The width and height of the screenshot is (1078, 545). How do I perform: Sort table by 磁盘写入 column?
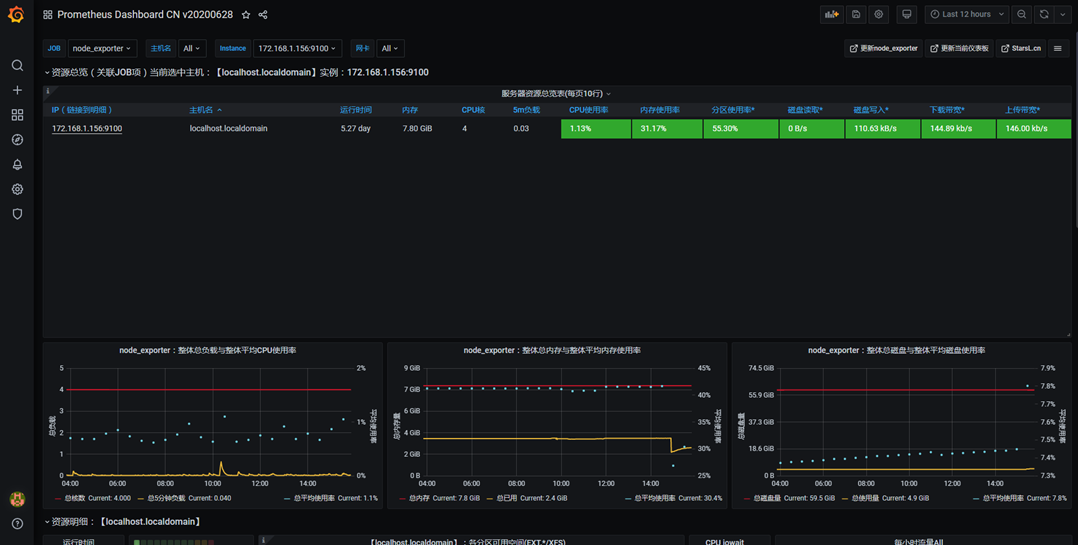pyautogui.click(x=871, y=110)
